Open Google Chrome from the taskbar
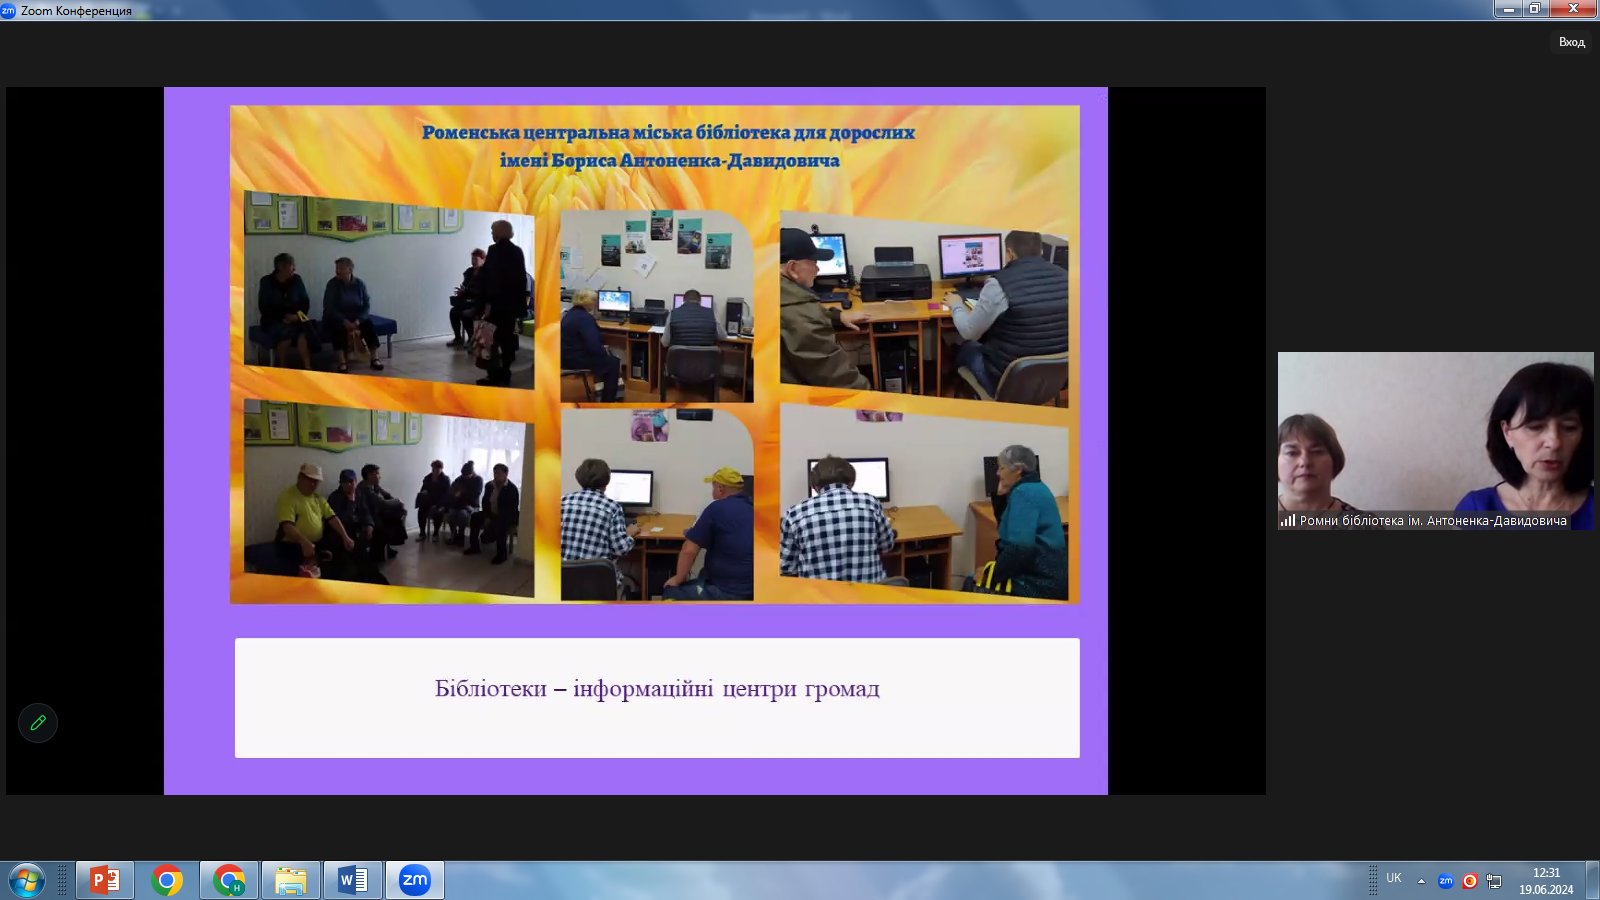This screenshot has width=1600, height=900. click(167, 880)
